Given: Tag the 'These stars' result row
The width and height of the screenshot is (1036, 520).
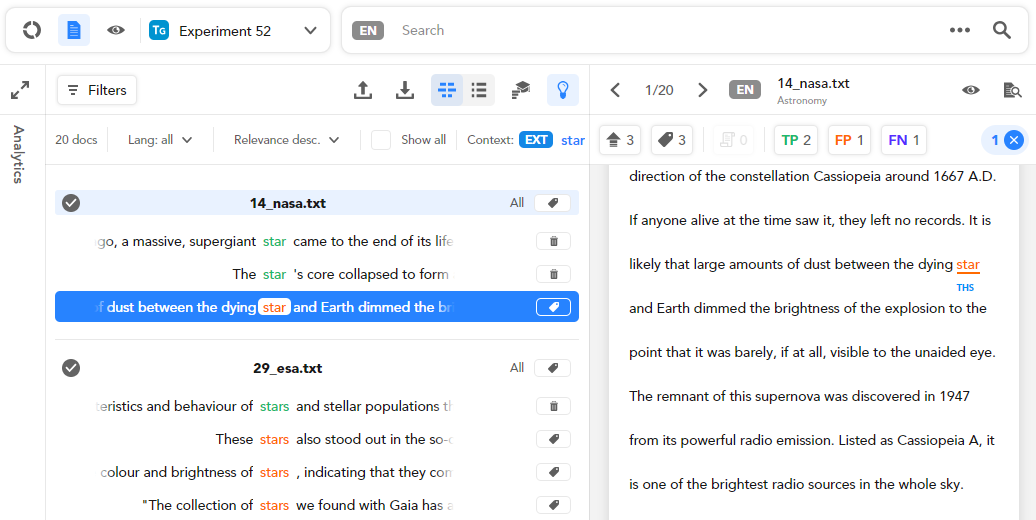Looking at the screenshot, I should [x=553, y=439].
